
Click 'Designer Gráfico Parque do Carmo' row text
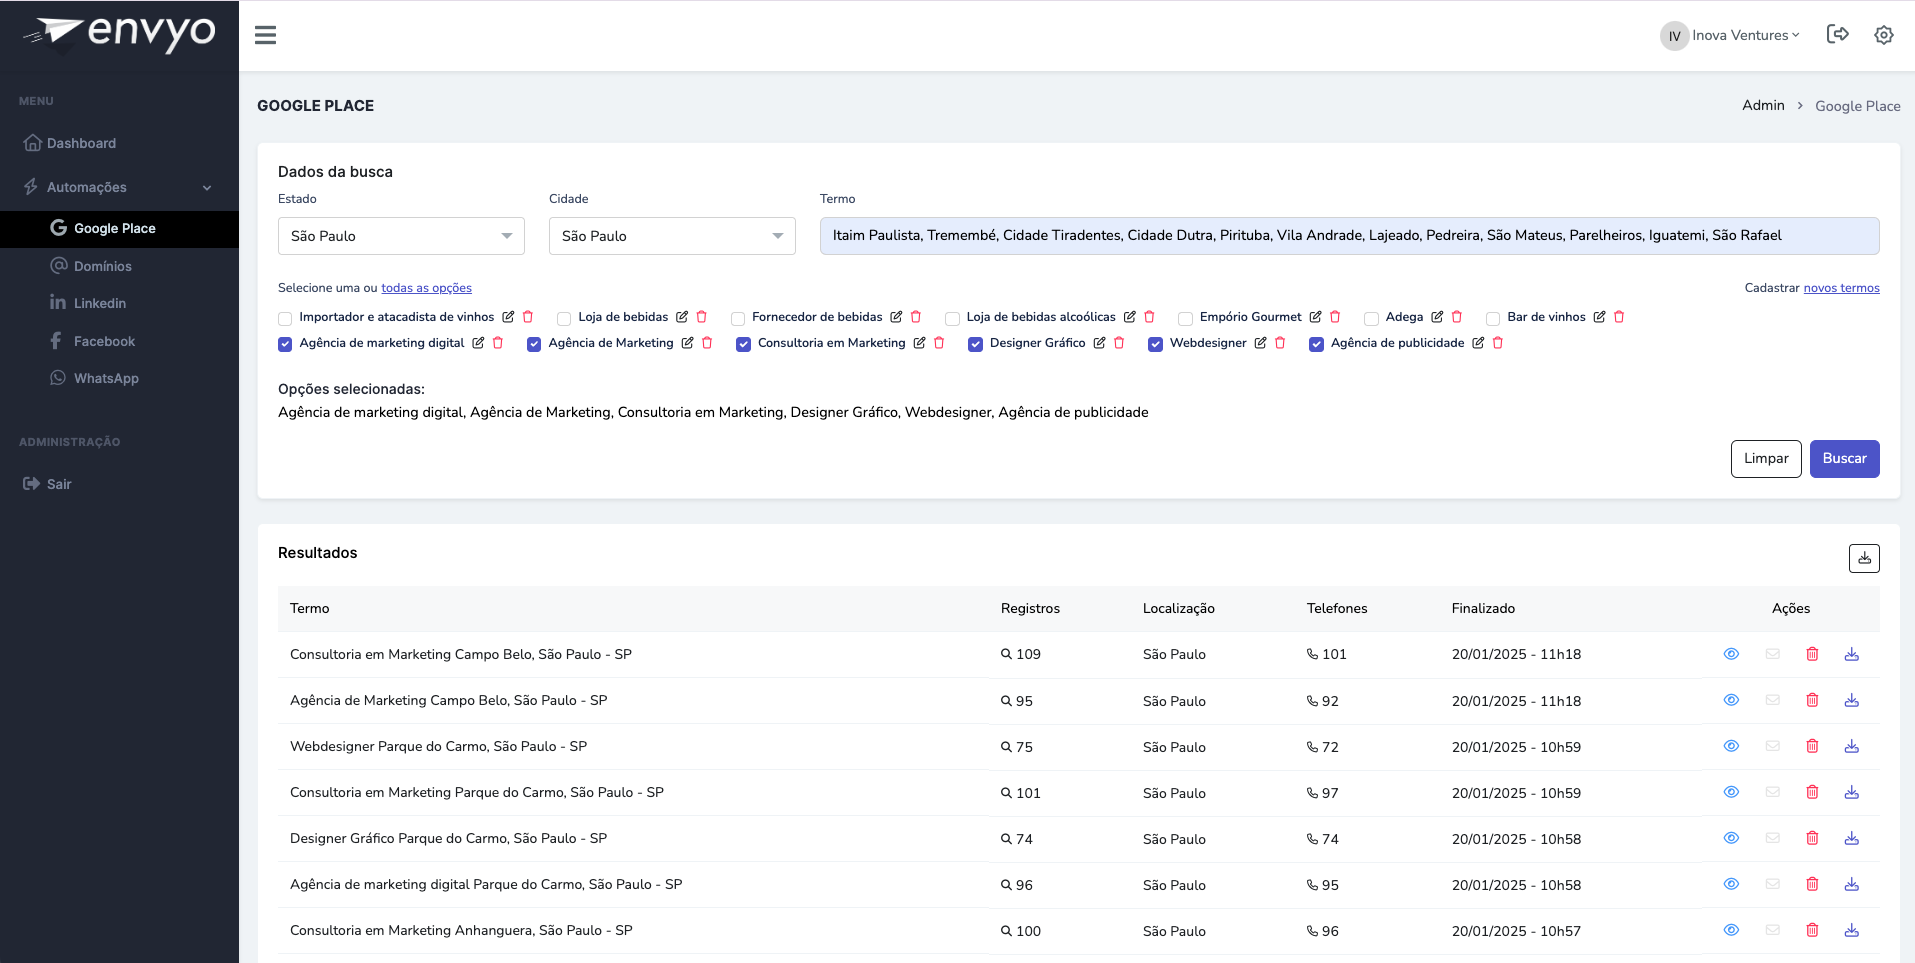pos(449,838)
